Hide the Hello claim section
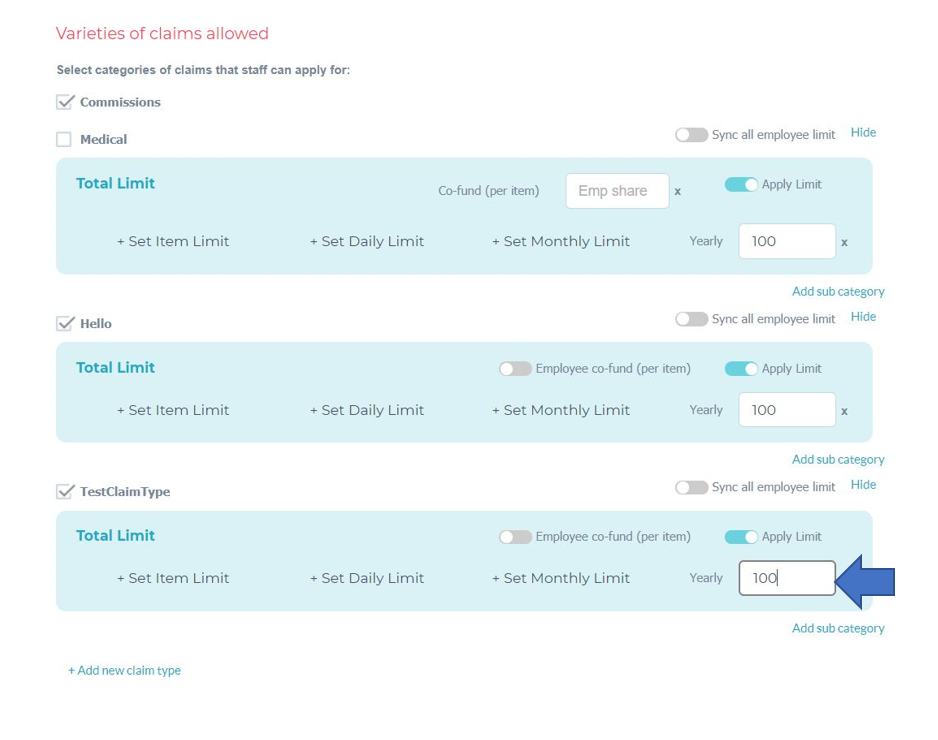Screen dimensions: 938x740 [863, 316]
